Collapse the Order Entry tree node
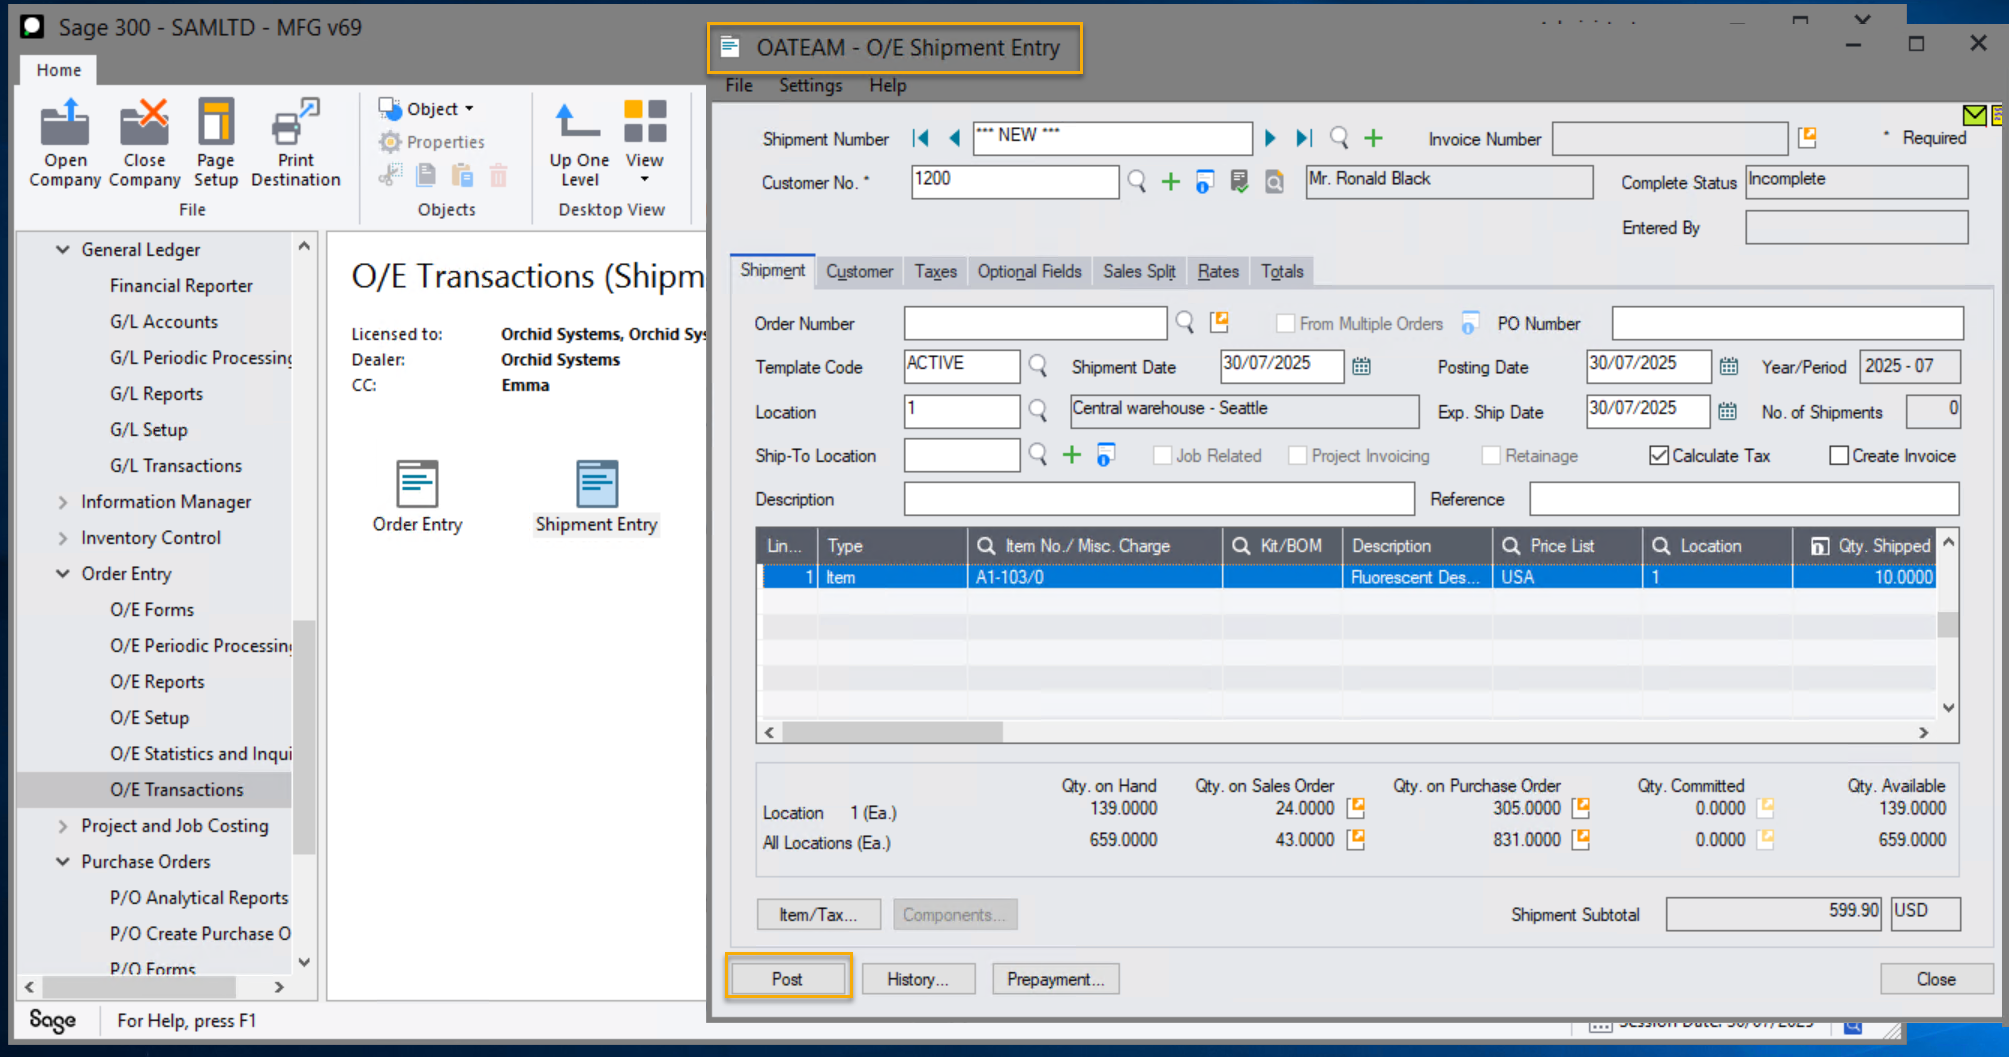Viewport: 2009px width, 1057px height. pos(62,574)
